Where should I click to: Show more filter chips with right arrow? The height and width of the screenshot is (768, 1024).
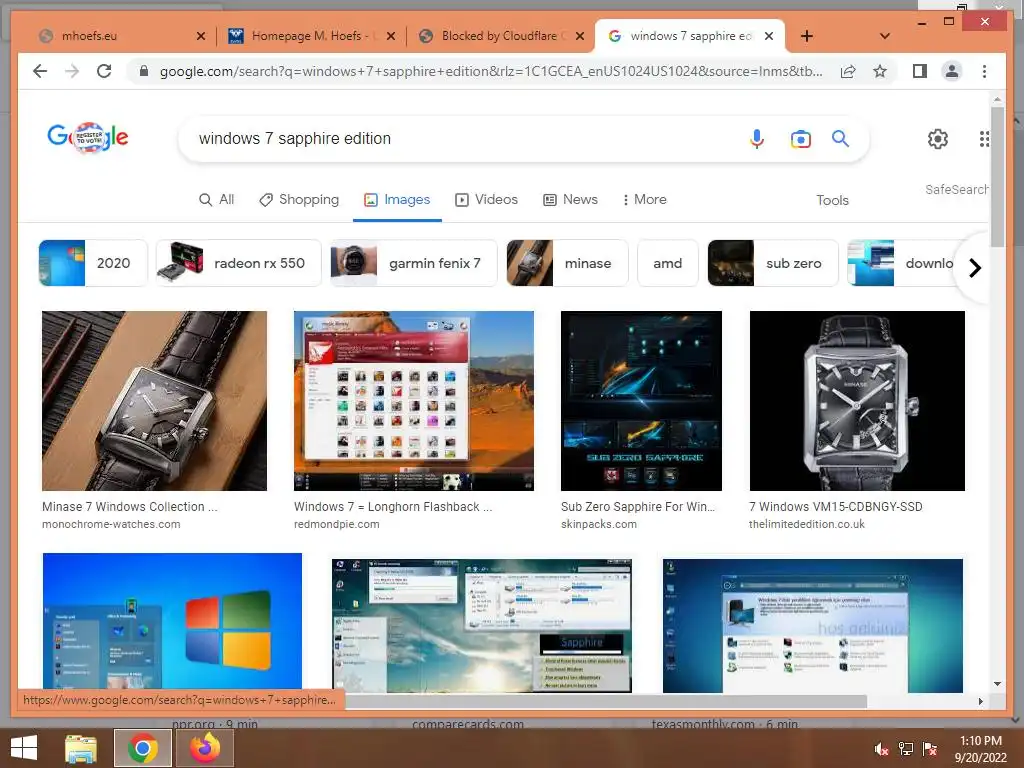point(974,268)
